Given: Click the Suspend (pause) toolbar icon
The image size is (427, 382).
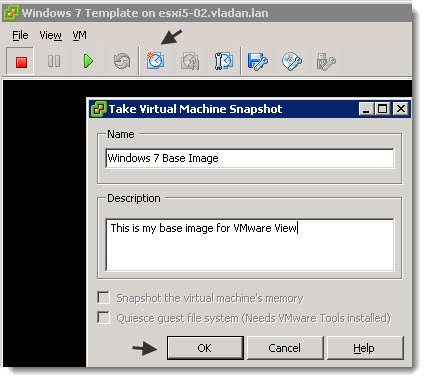Looking at the screenshot, I should (x=54, y=61).
